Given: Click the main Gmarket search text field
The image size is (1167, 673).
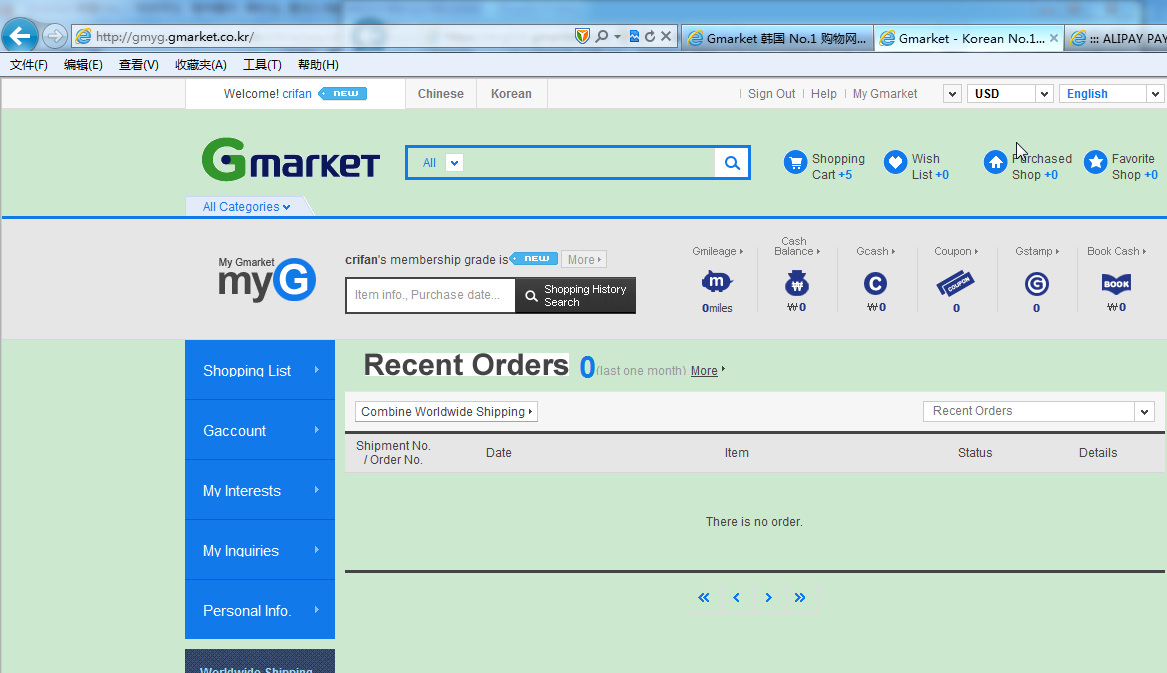Looking at the screenshot, I should (589, 163).
